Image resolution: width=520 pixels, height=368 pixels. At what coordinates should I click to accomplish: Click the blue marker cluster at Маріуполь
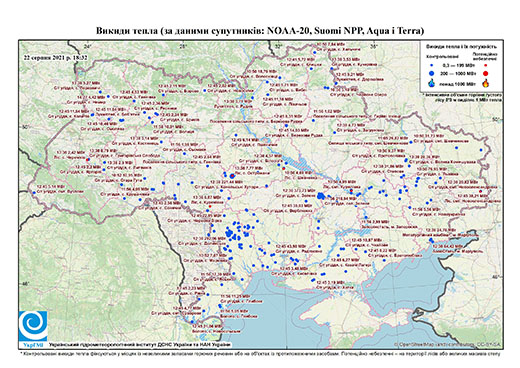431,240
